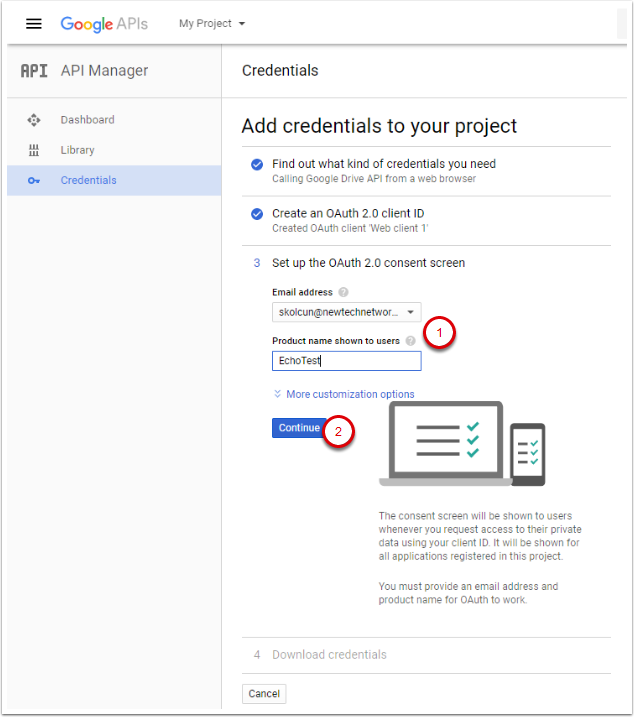
Task: Click the Cancel button
Action: pos(264,694)
